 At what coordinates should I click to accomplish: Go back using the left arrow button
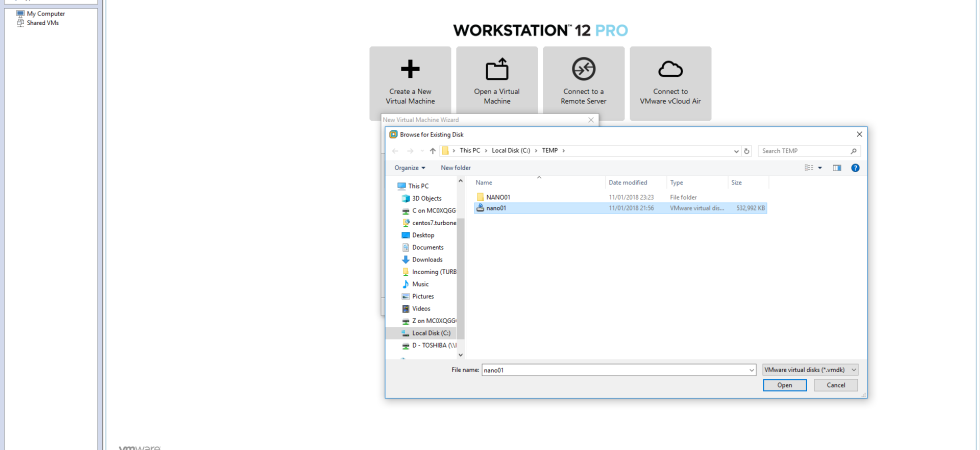(395, 151)
